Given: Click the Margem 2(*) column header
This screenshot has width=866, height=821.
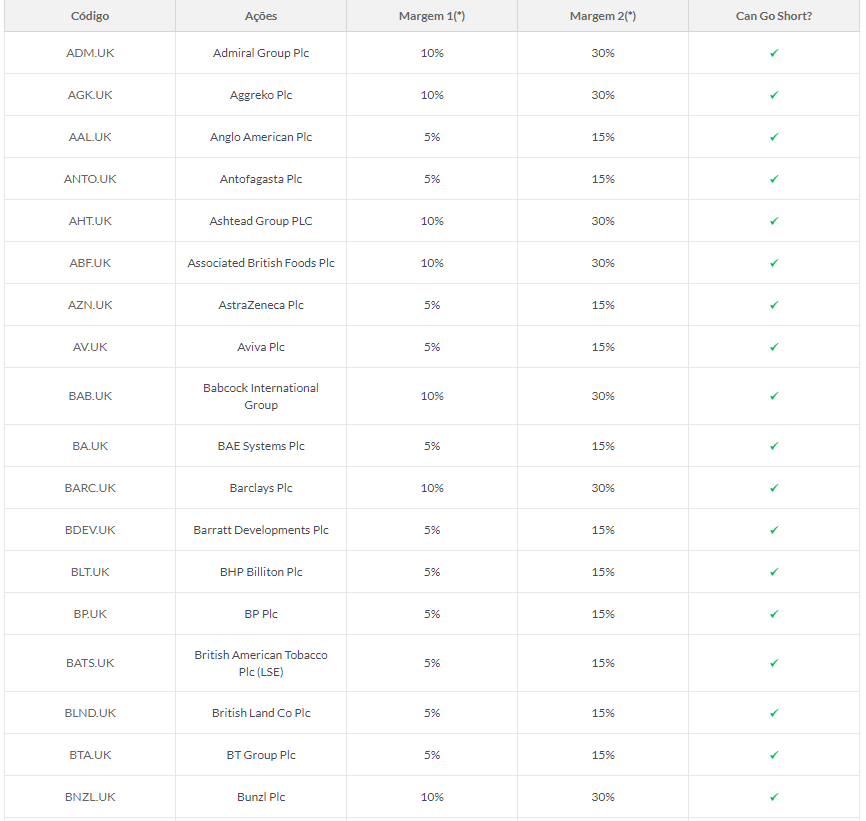Looking at the screenshot, I should coord(603,16).
